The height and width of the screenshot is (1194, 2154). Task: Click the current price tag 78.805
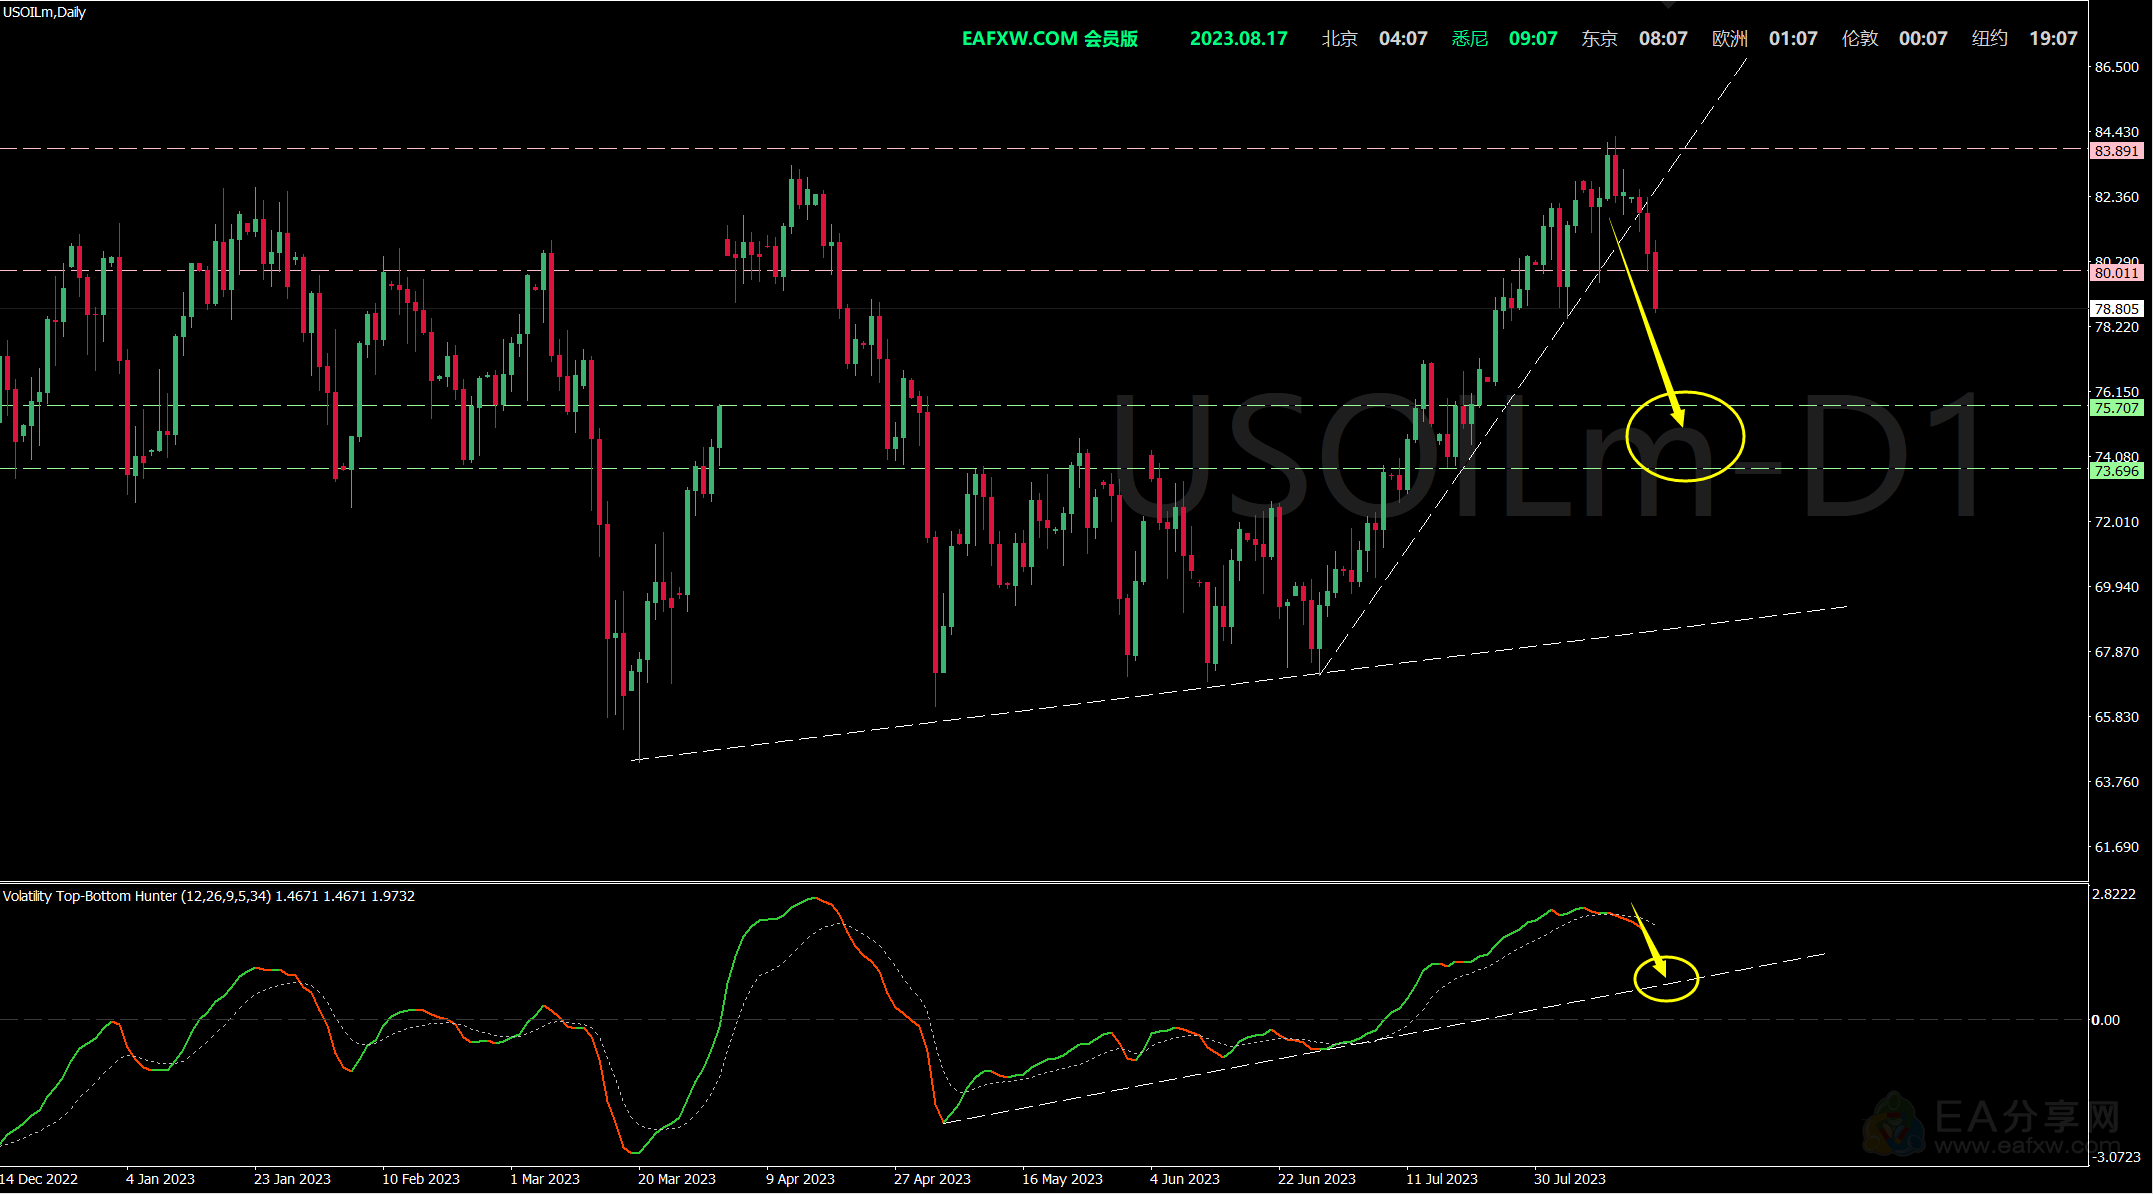tap(2116, 309)
